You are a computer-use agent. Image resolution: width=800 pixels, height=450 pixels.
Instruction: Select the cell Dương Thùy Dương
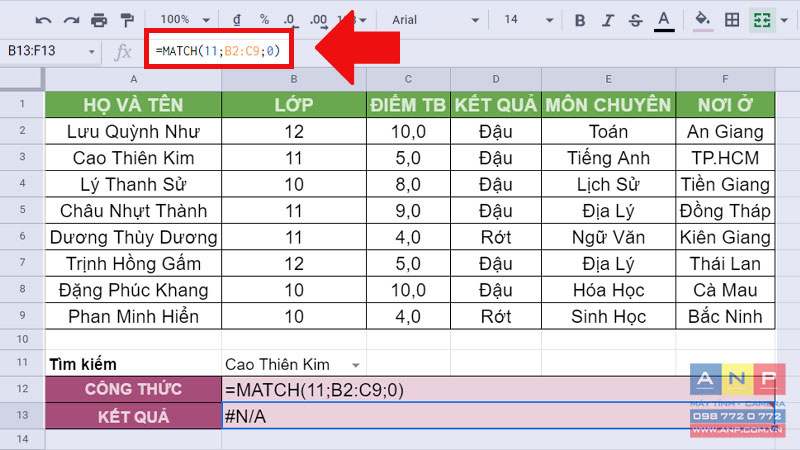133,237
